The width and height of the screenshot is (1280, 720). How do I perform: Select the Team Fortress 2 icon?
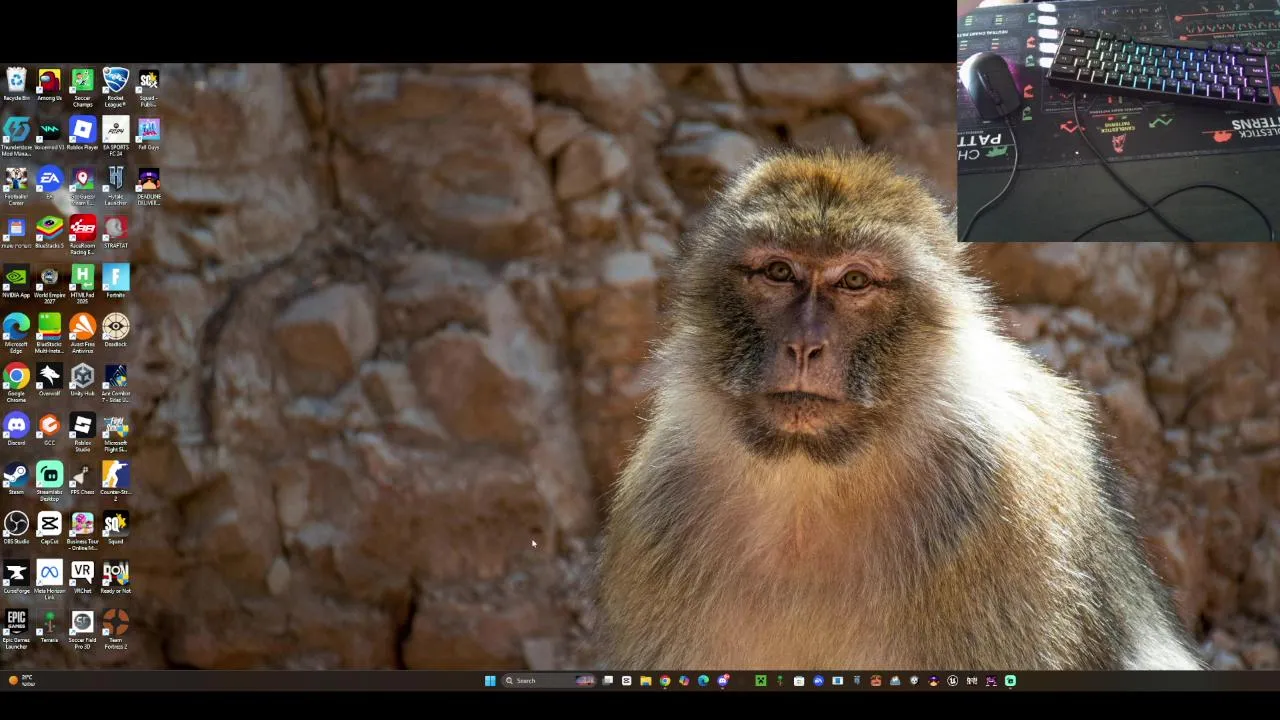115,627
